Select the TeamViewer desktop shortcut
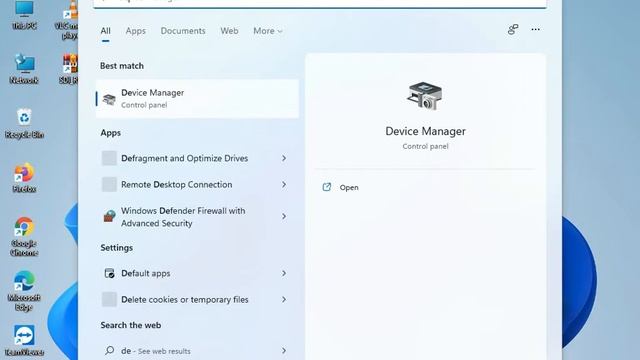Image resolution: width=640 pixels, height=360 pixels. coord(24,341)
